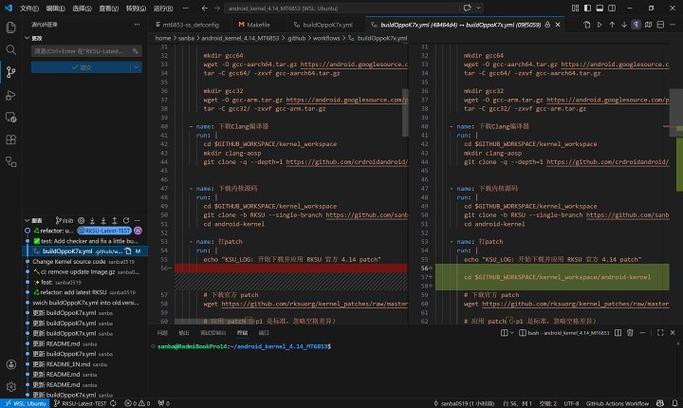Open commit button dropdown arrow
The height and width of the screenshot is (408, 683).
136,67
